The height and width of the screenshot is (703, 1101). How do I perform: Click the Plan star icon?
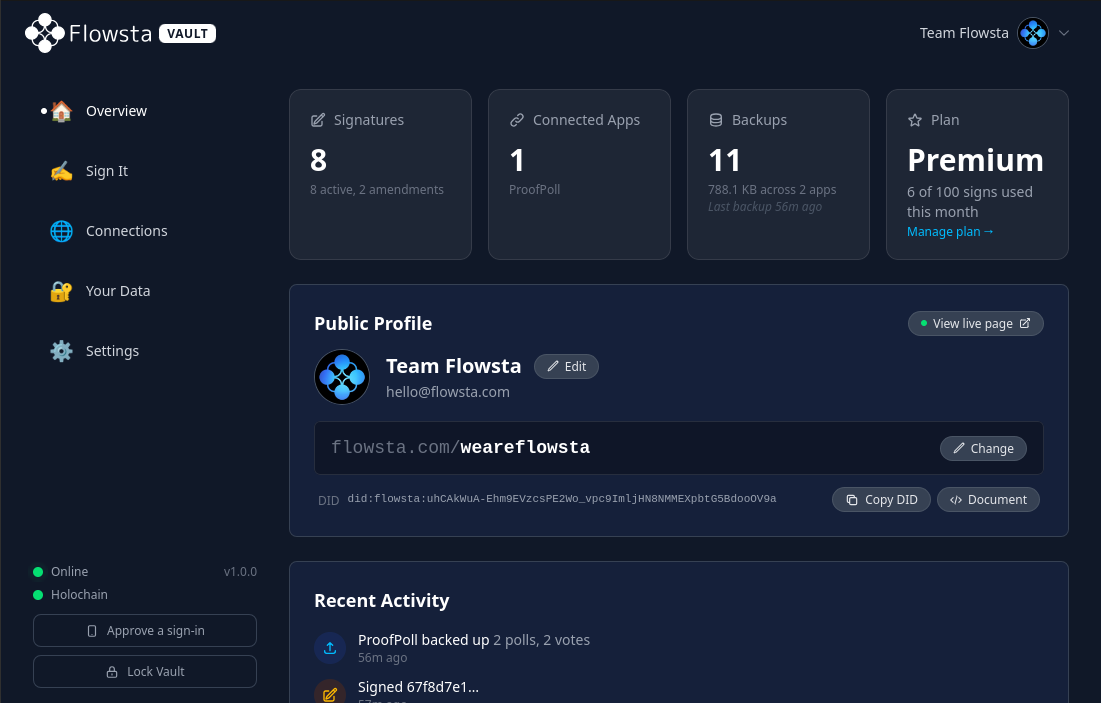pos(915,120)
